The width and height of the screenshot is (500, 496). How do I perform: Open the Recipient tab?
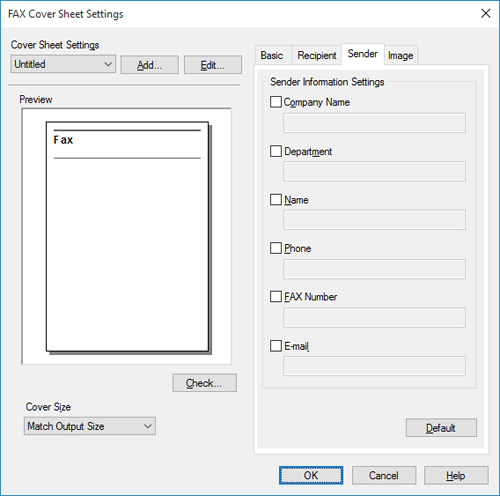click(x=317, y=55)
